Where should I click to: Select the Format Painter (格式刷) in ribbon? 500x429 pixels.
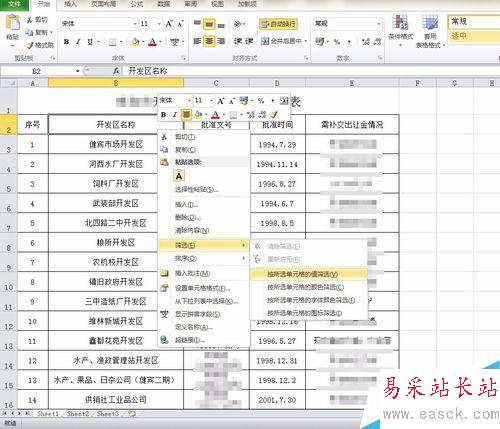[x=40, y=45]
